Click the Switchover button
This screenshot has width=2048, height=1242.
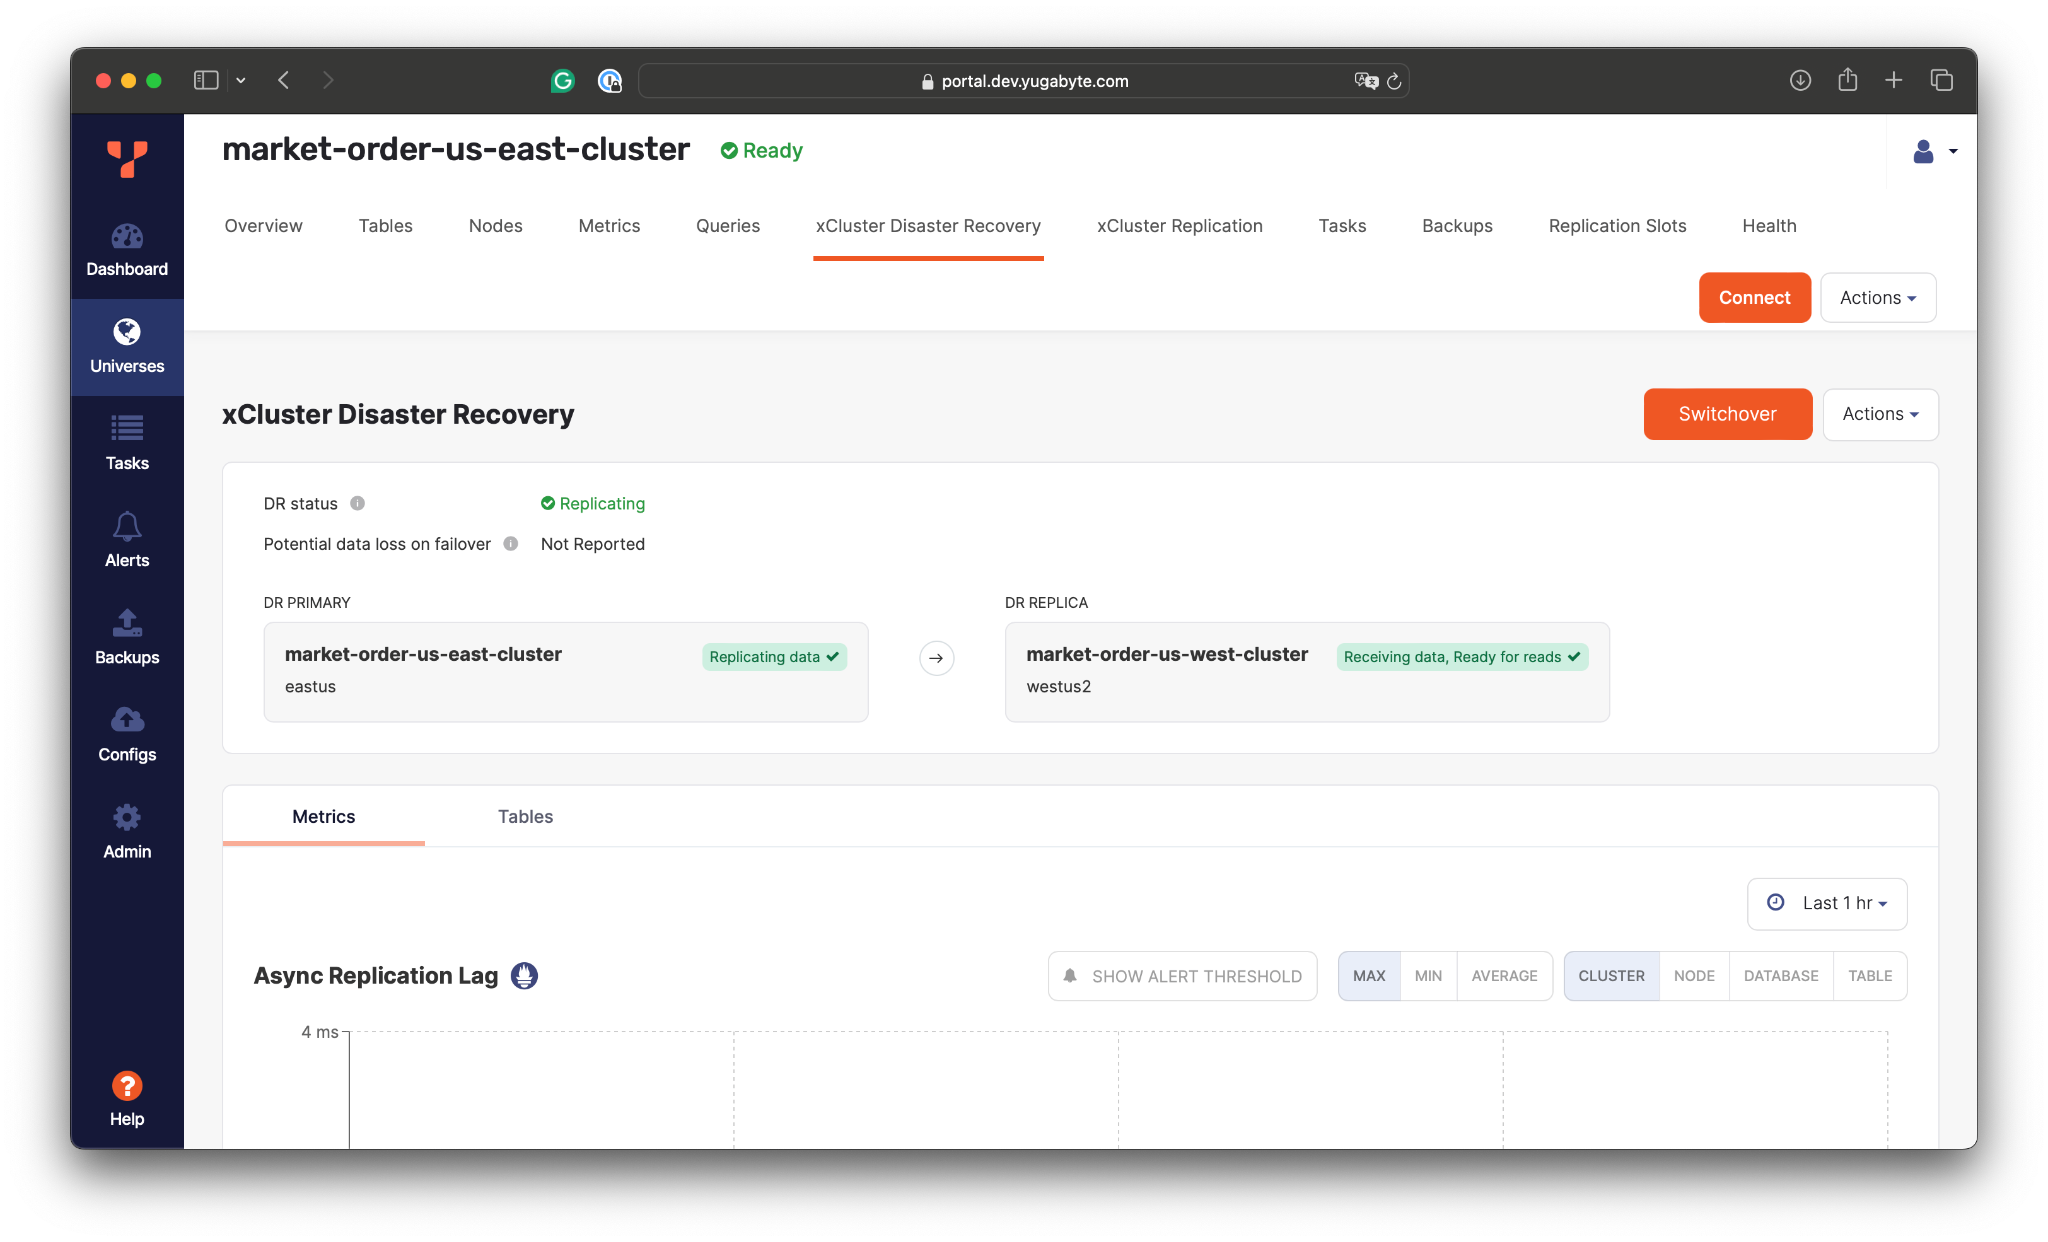pos(1727,414)
